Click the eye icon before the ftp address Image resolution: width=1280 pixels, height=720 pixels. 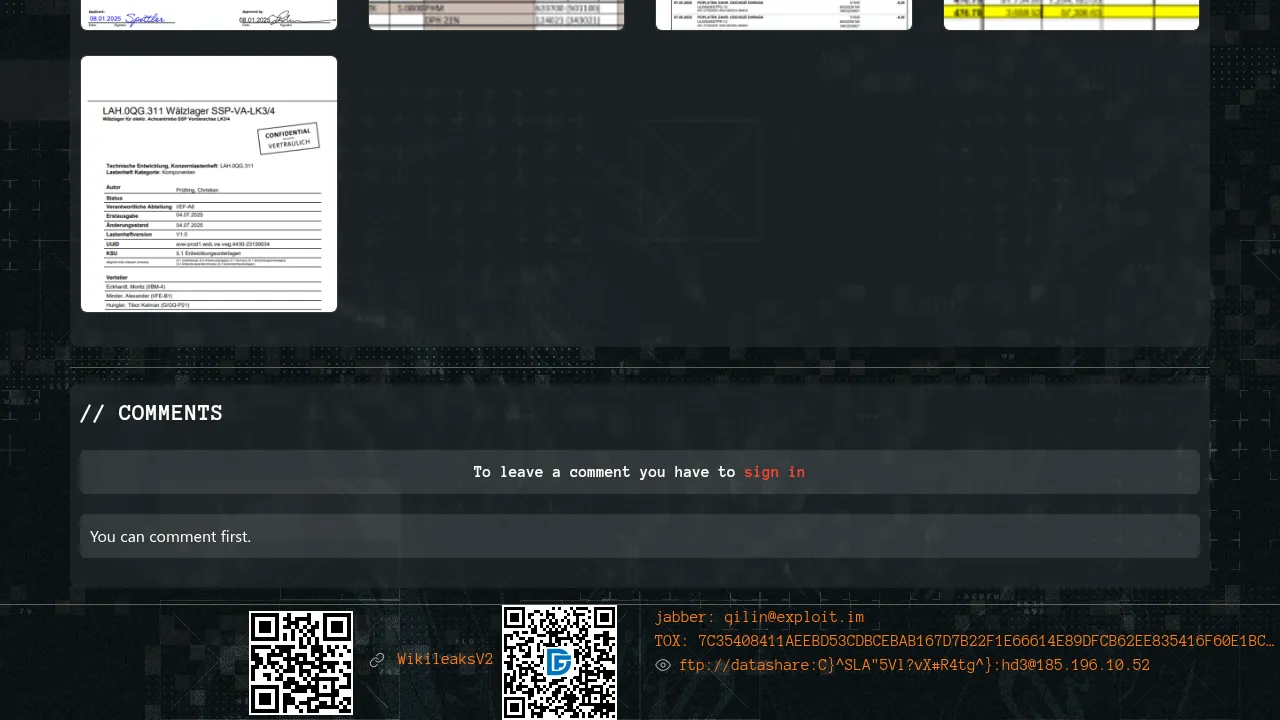[663, 665]
